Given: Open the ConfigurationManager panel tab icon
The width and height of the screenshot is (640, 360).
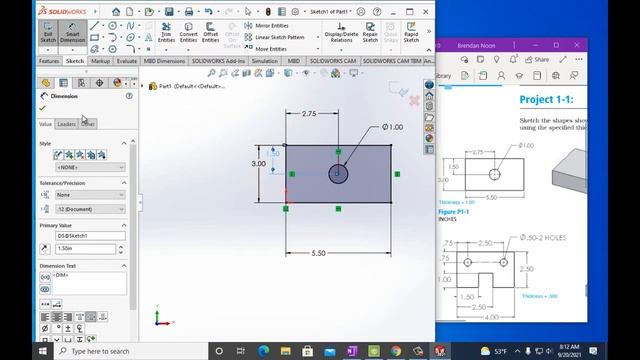Looking at the screenshot, I should click(81, 83).
